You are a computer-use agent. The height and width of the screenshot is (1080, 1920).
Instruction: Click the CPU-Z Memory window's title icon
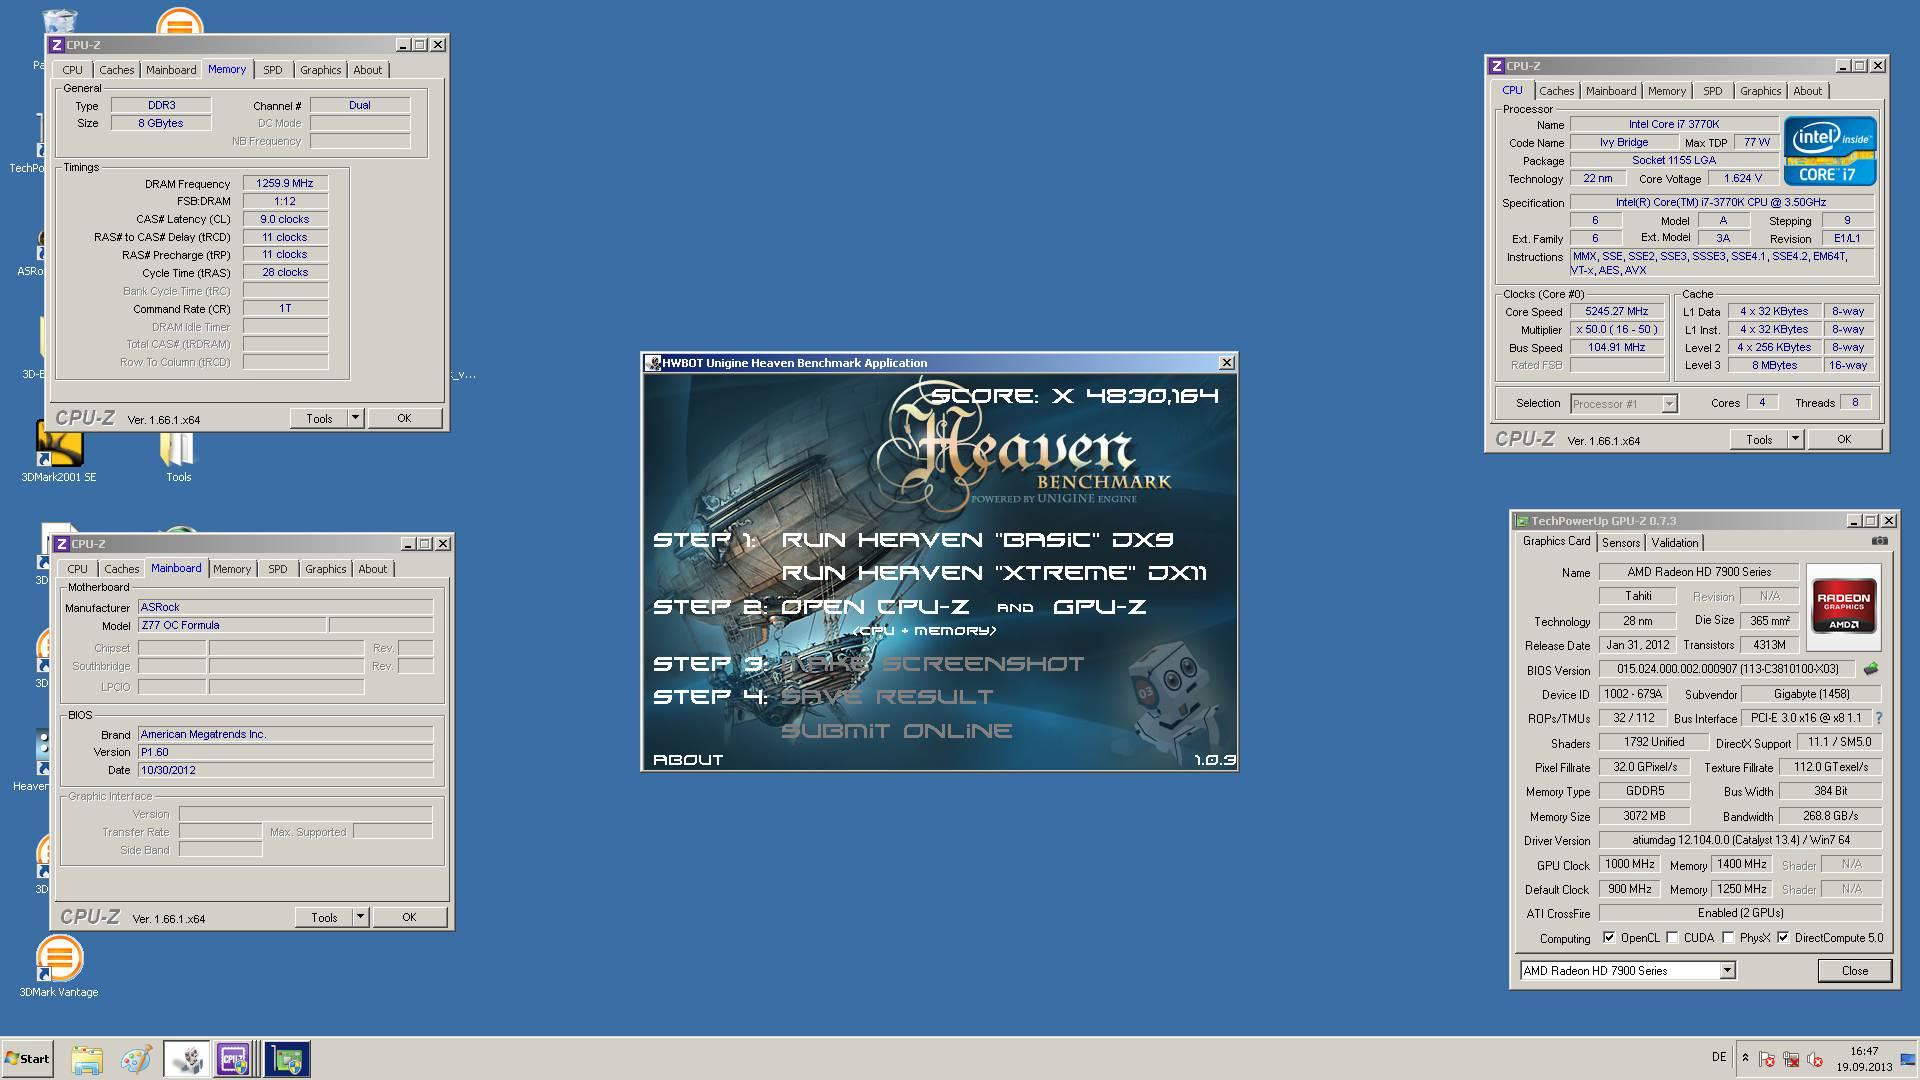(57, 45)
